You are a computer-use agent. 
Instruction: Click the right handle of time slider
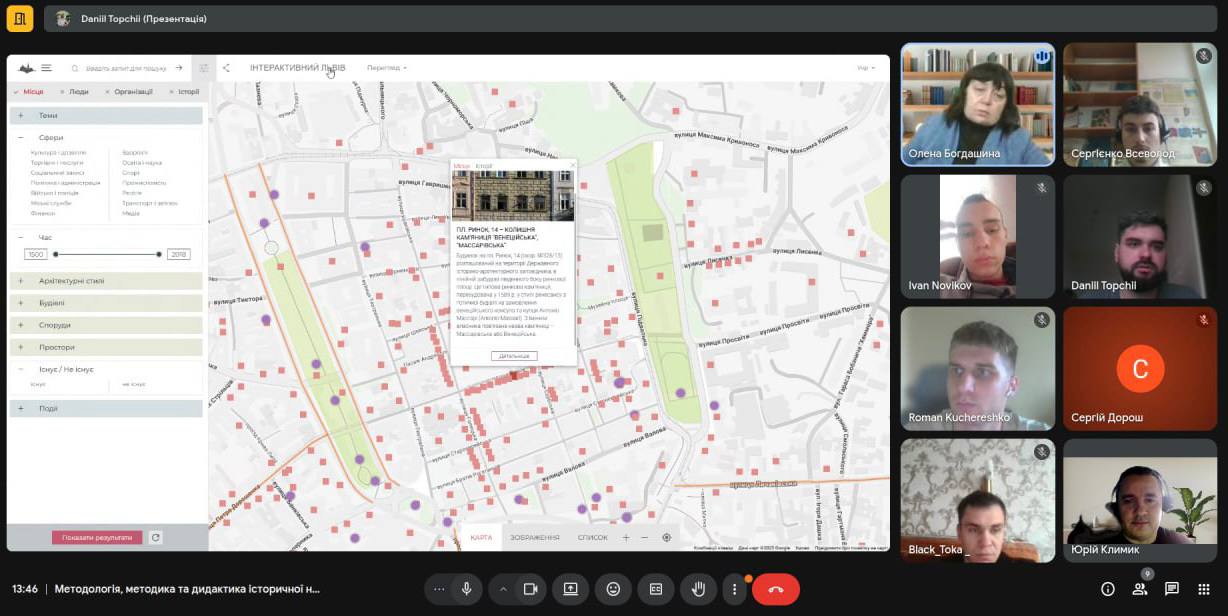[x=159, y=254]
